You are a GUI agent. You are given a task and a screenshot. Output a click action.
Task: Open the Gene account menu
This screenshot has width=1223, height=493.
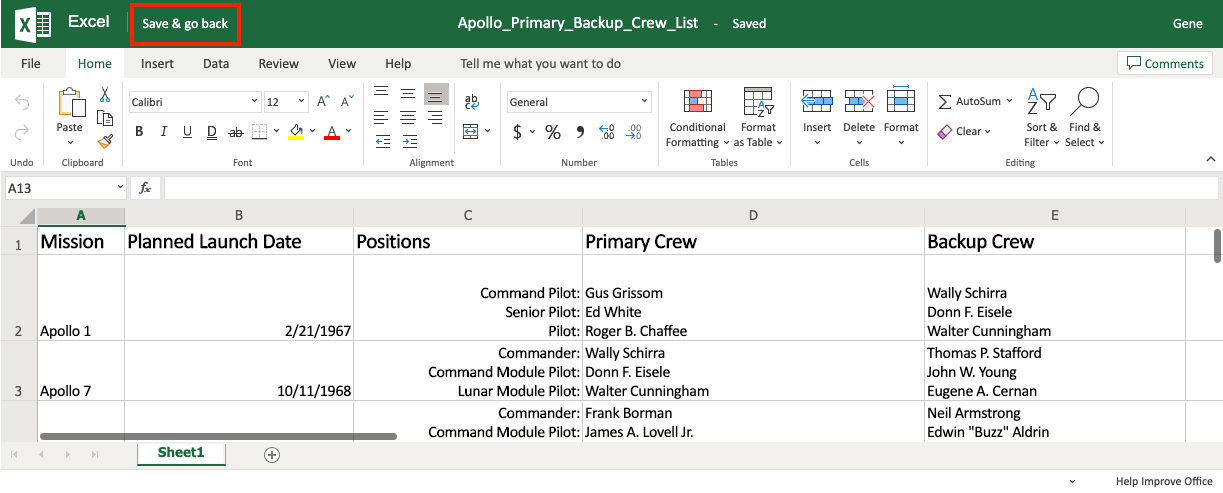click(x=1187, y=23)
